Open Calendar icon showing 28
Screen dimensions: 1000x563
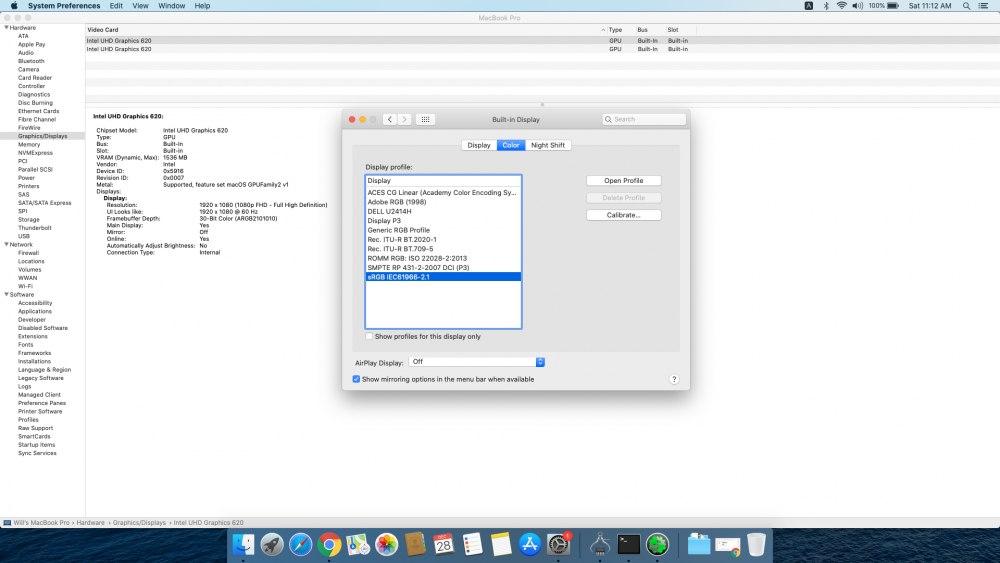(x=444, y=545)
